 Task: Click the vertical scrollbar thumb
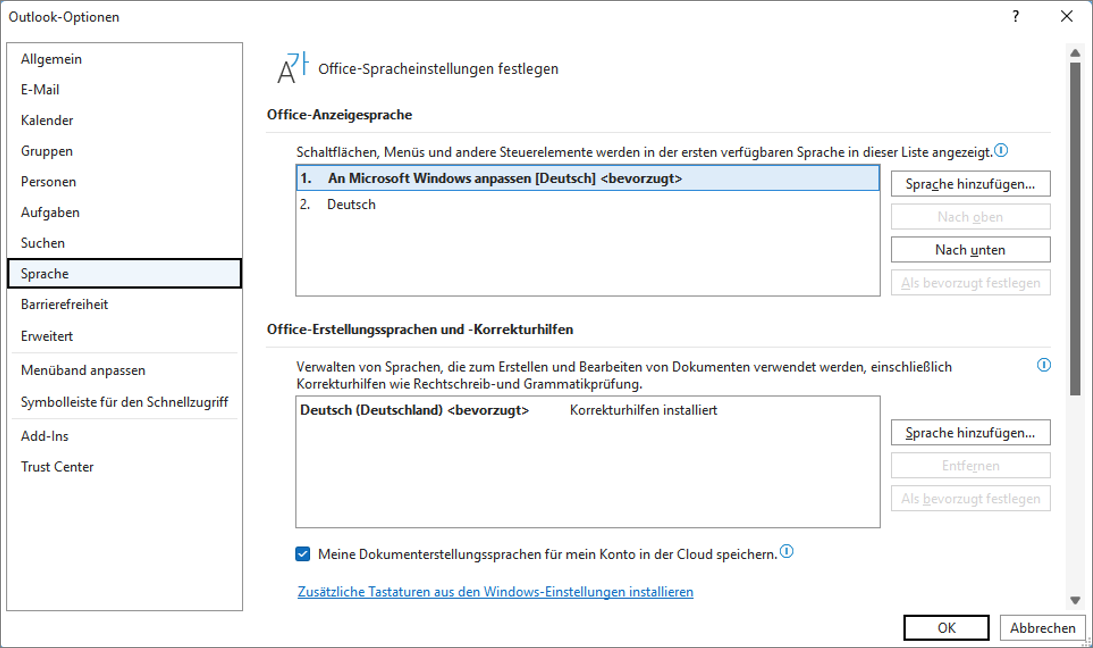point(1075,230)
